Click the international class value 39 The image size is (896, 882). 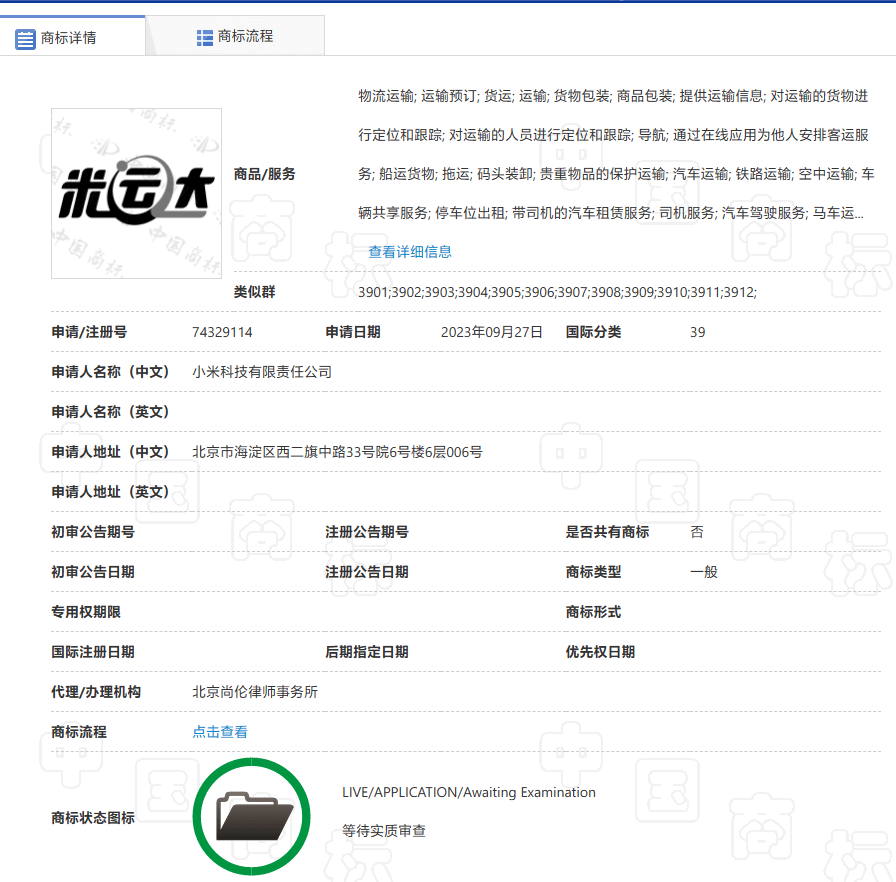(x=697, y=332)
